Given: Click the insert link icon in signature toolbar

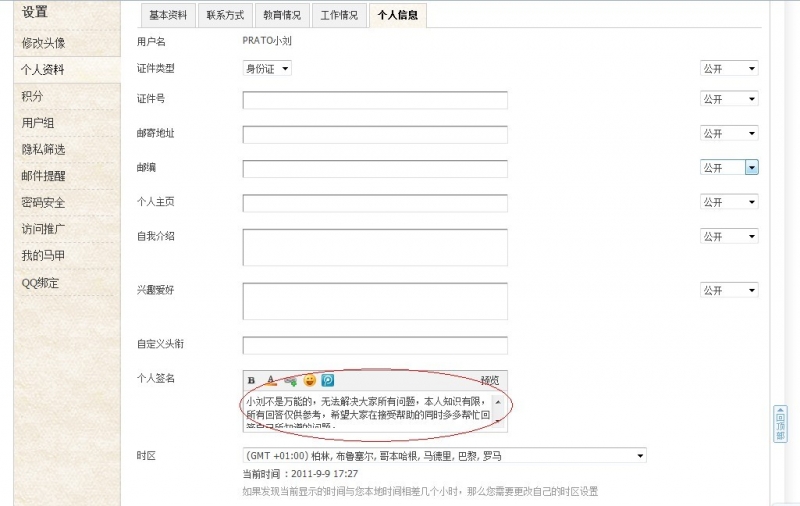Looking at the screenshot, I should 290,380.
